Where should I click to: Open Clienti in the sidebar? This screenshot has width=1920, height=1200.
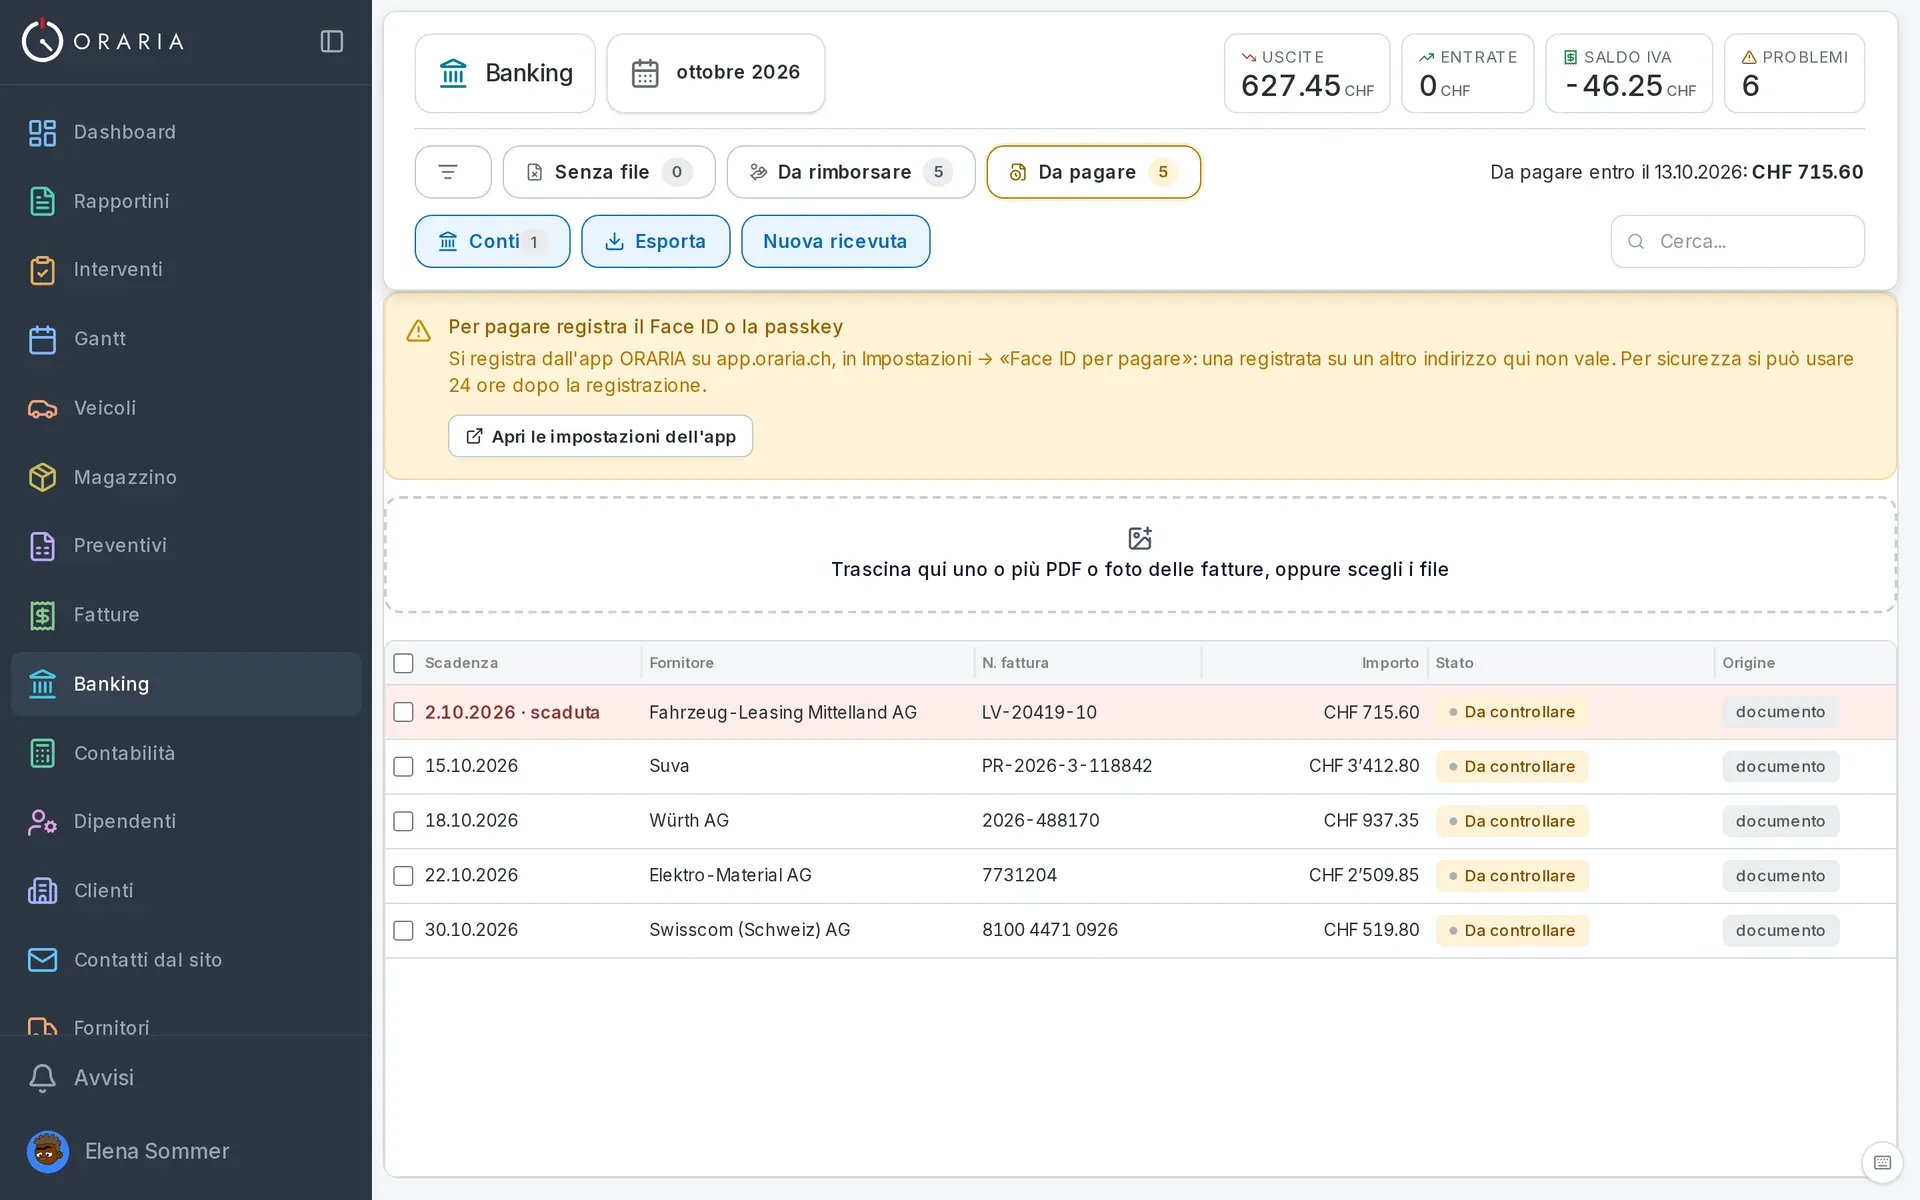coord(186,891)
